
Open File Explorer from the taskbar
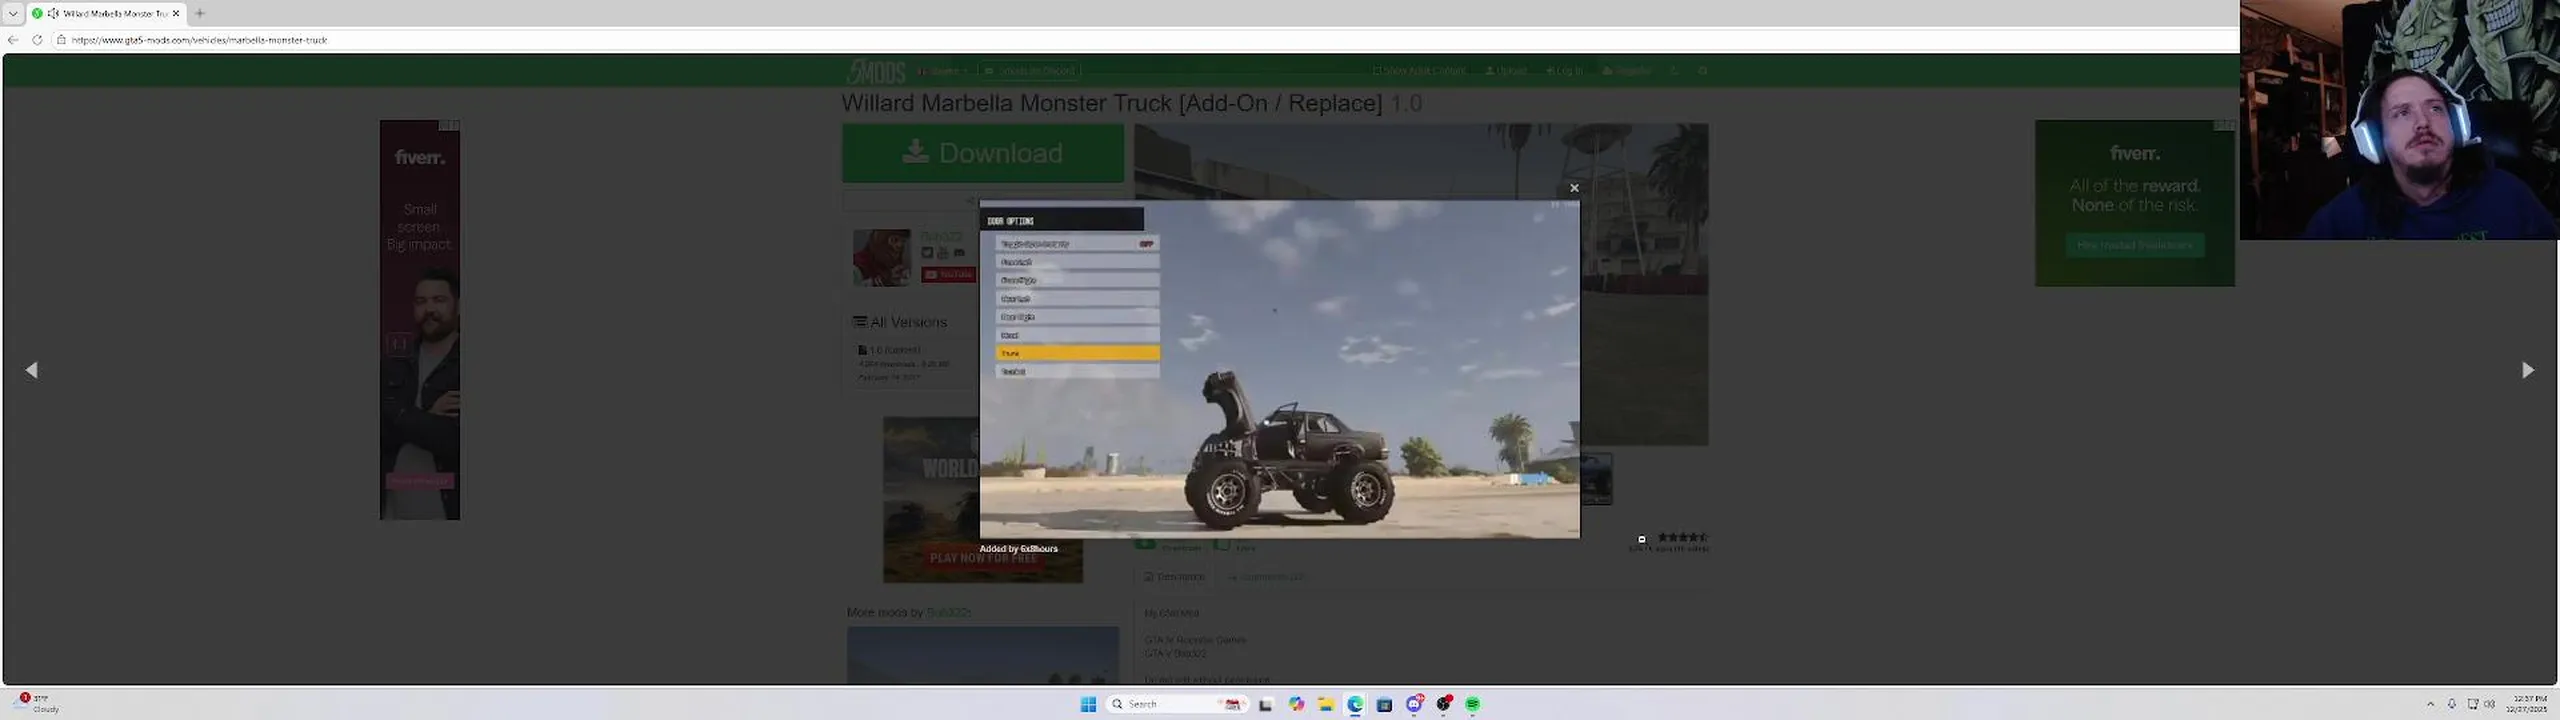pyautogui.click(x=1325, y=704)
